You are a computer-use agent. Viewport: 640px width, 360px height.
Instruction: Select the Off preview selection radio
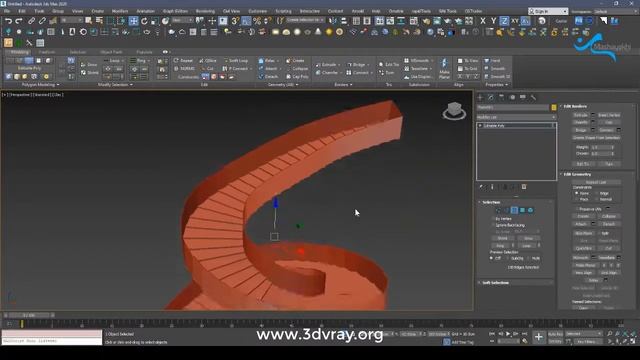(x=491, y=258)
